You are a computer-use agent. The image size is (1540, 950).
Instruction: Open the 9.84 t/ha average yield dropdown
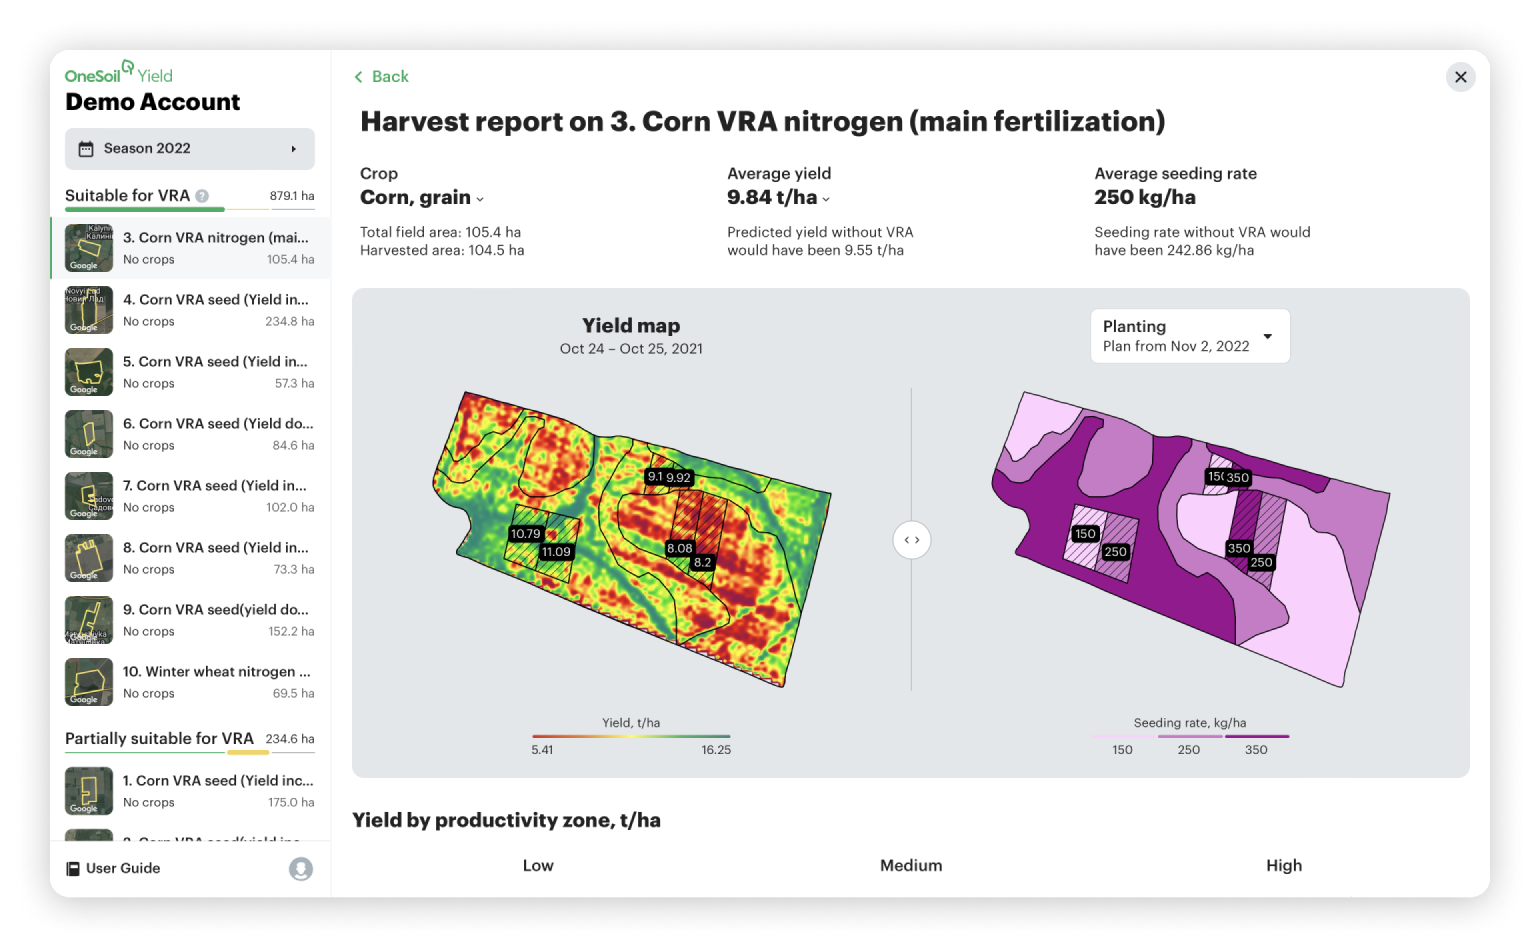778,197
